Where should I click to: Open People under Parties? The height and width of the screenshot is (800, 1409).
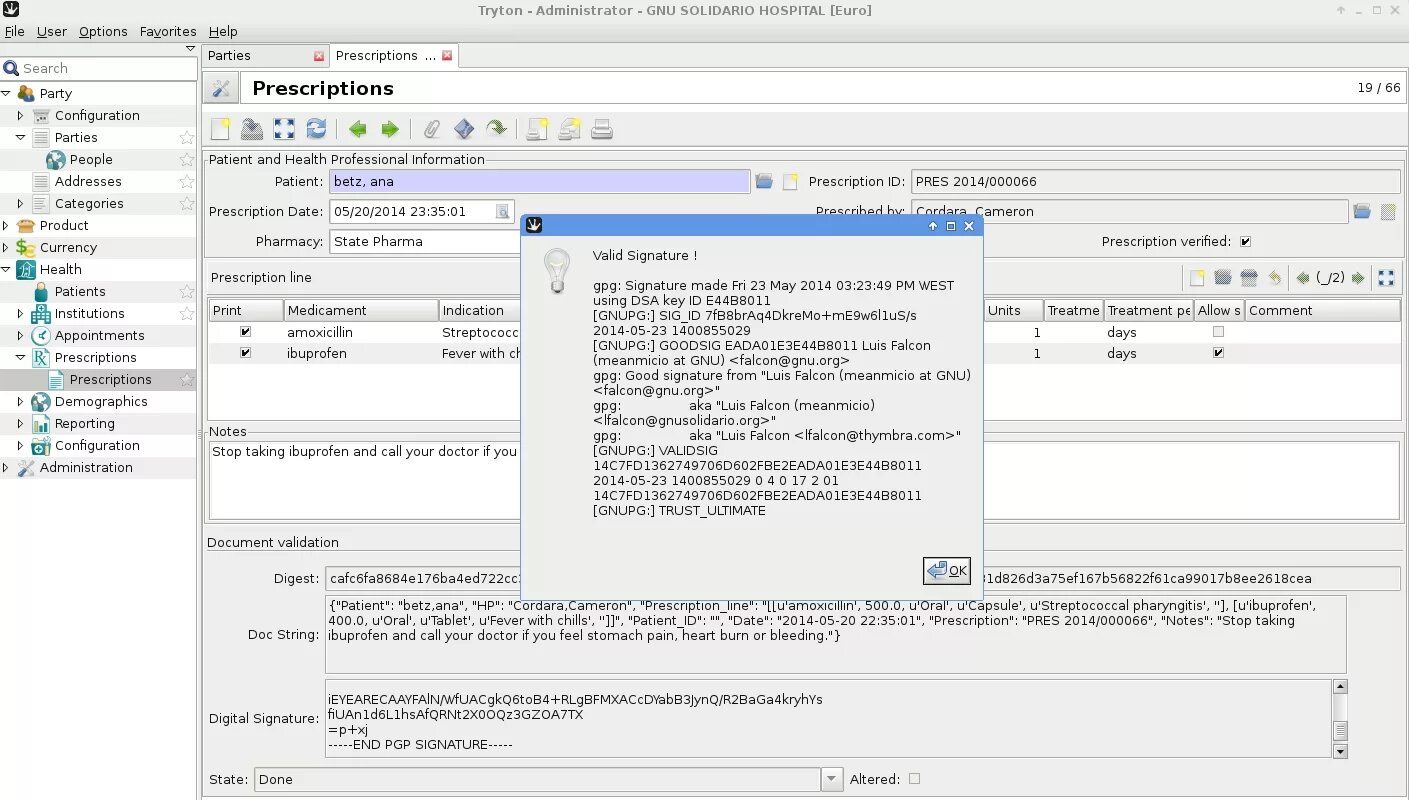coord(91,159)
